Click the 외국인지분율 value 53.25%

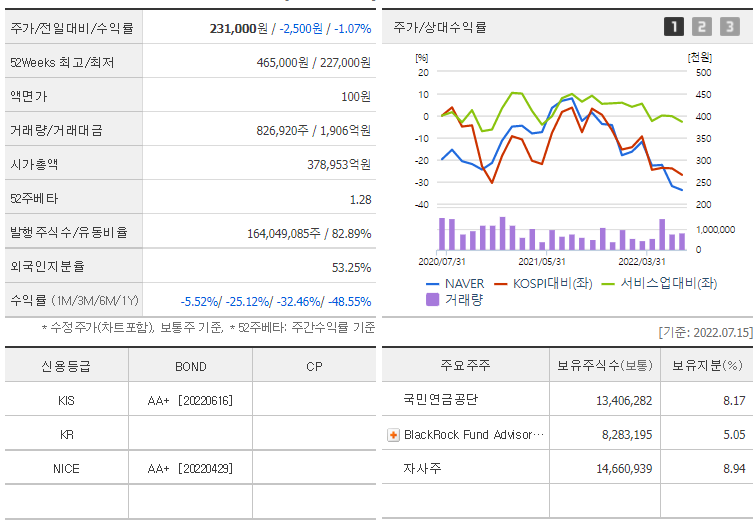click(351, 268)
